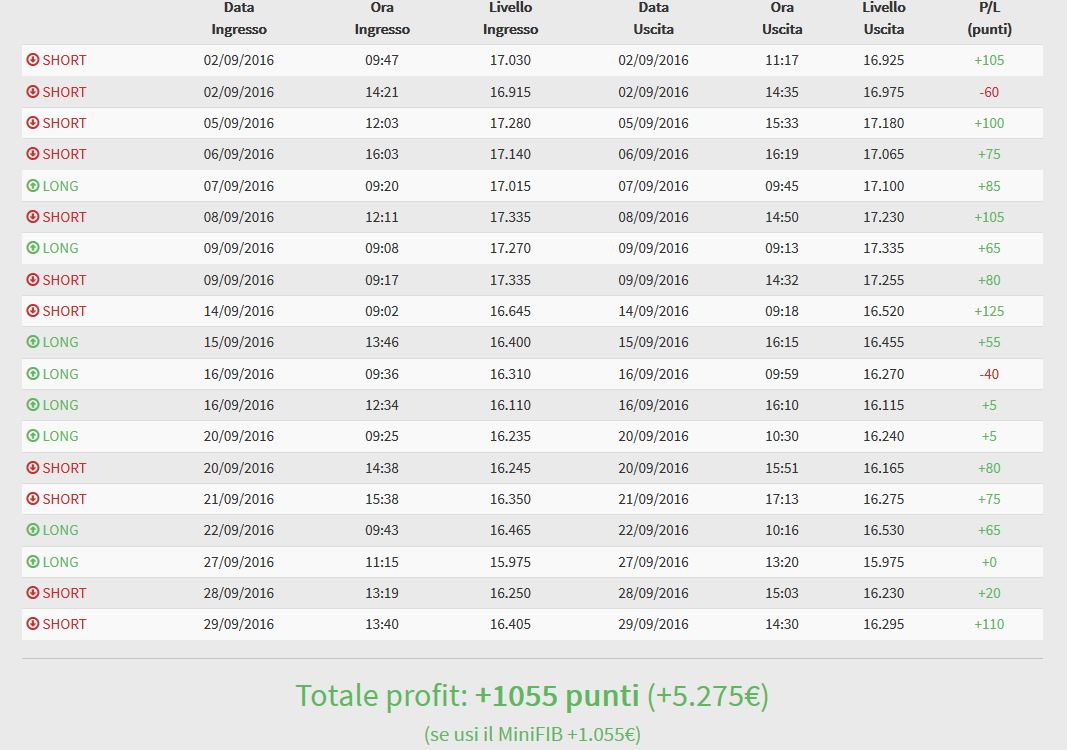
Task: Click the Ora Ingresso column header
Action: (382, 18)
